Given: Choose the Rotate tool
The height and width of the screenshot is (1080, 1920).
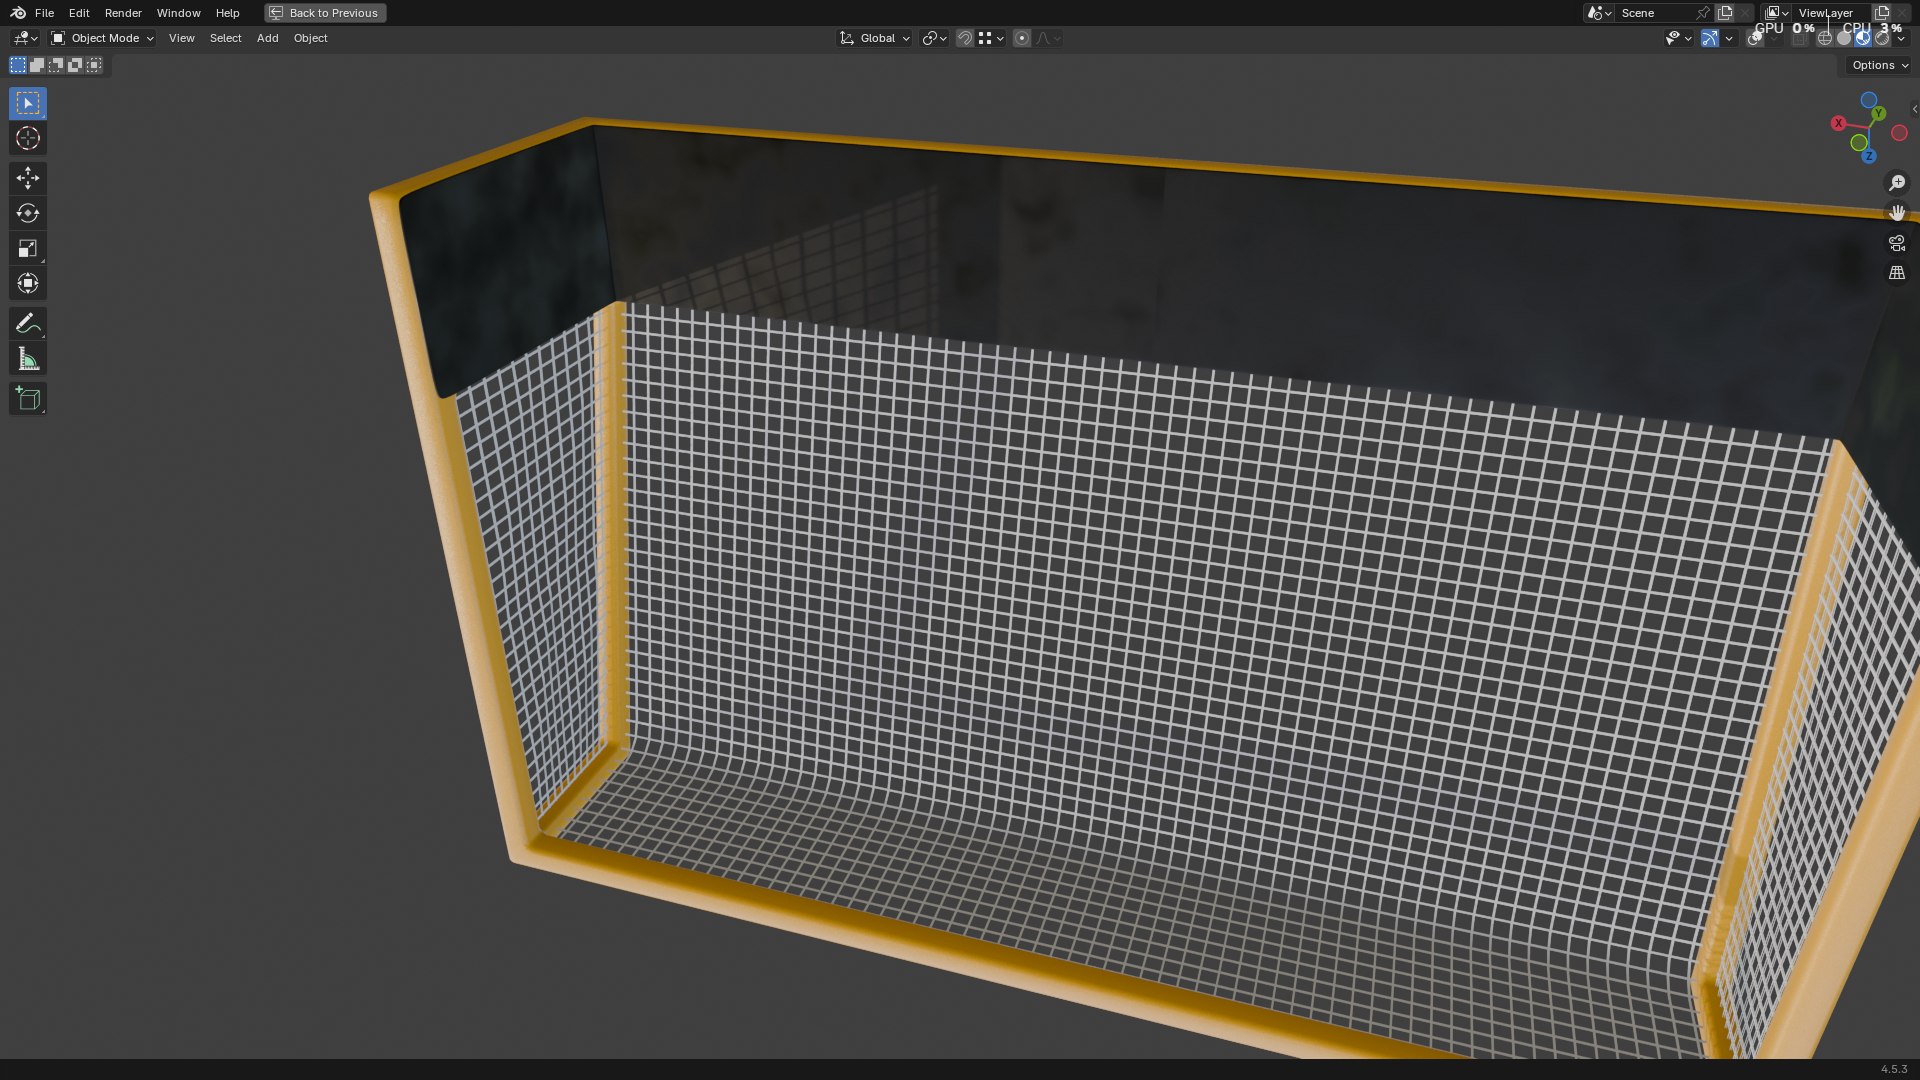Looking at the screenshot, I should tap(28, 213).
